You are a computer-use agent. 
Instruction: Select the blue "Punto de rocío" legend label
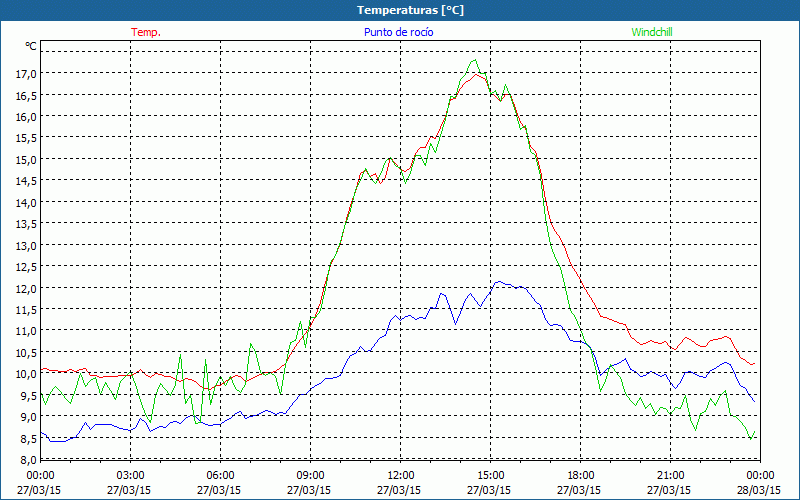pos(398,32)
